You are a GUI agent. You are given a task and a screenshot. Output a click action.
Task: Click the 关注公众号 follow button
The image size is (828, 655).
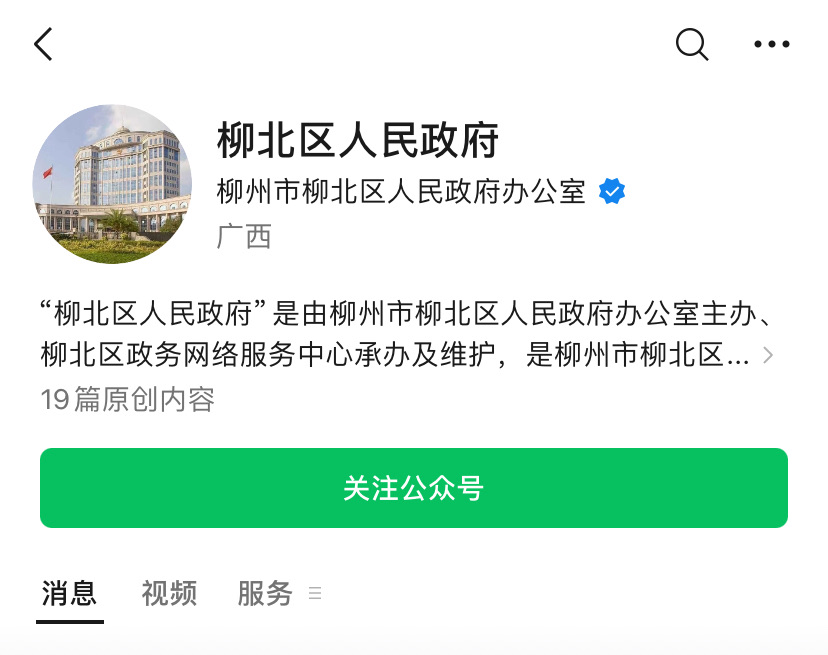coord(414,488)
